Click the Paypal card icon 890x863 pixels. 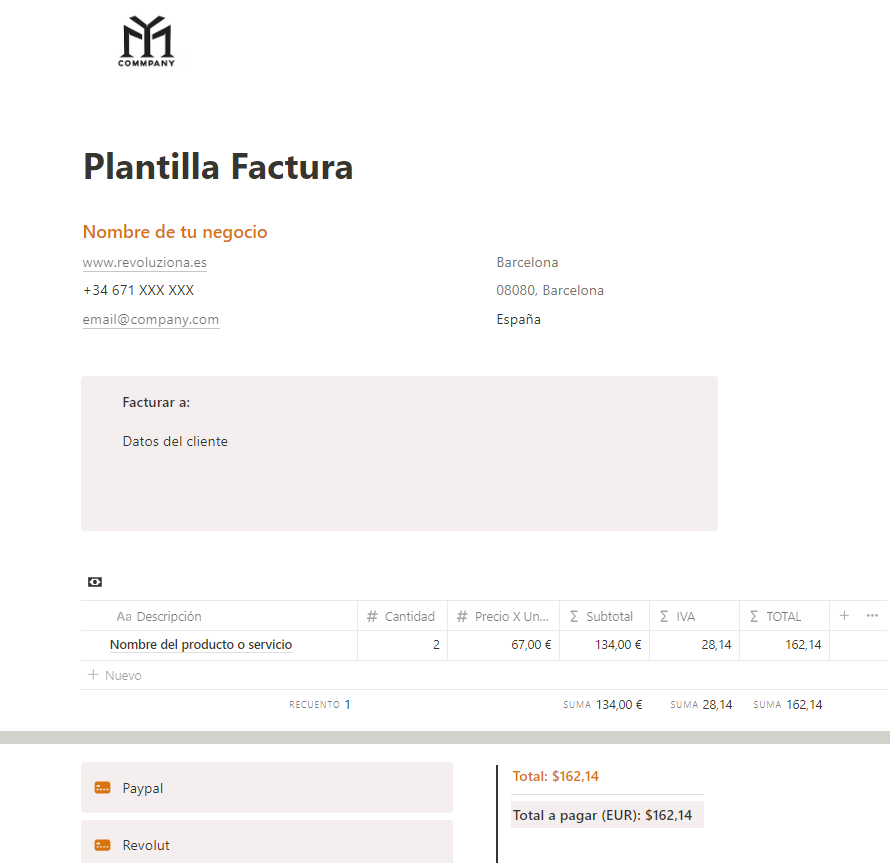point(103,788)
